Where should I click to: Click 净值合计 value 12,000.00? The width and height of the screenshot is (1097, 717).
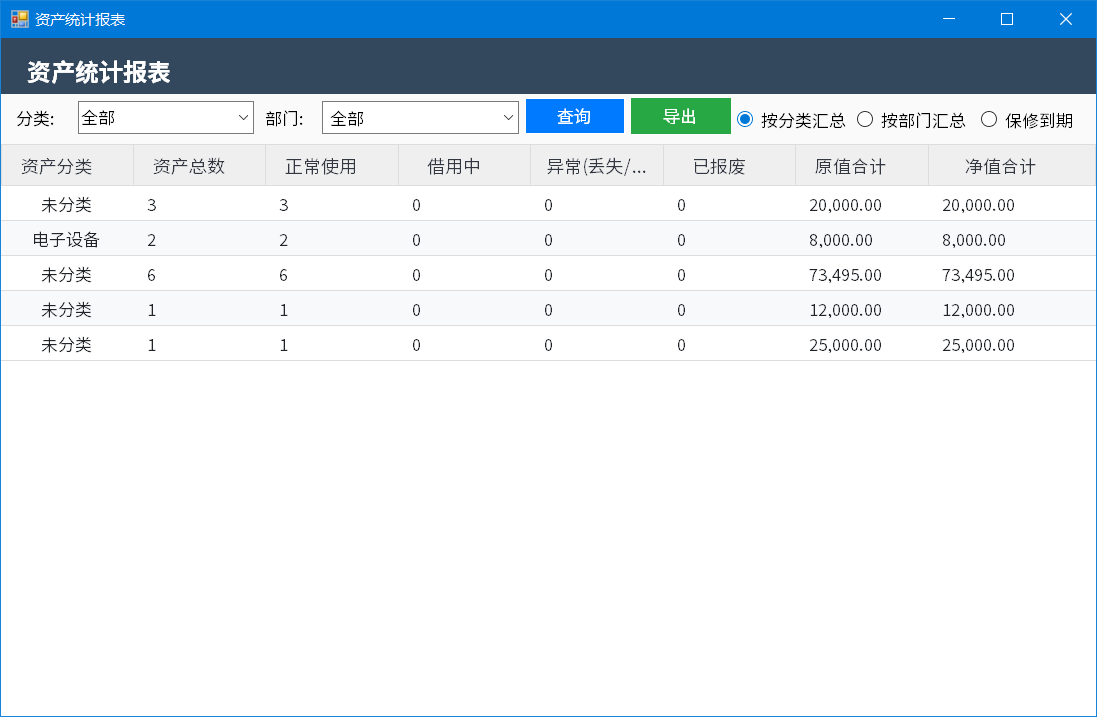(978, 310)
